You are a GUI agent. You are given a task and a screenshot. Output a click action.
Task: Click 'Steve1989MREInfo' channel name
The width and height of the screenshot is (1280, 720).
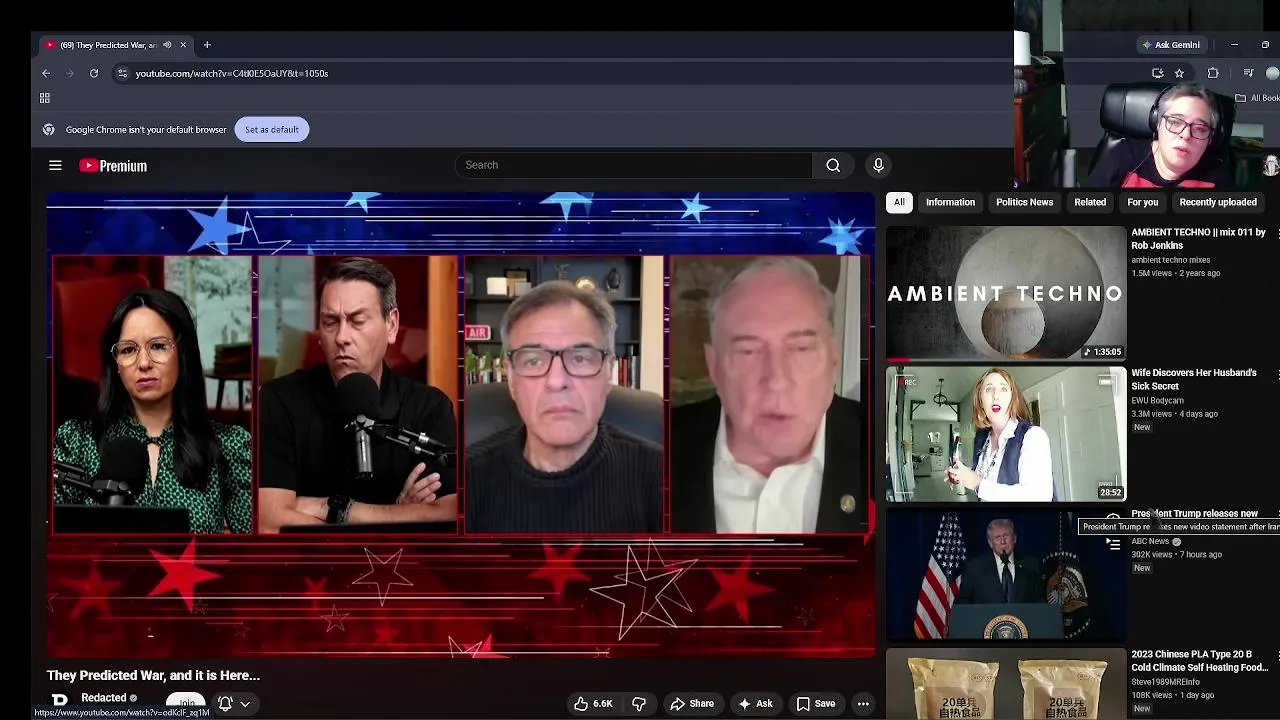click(x=1166, y=682)
